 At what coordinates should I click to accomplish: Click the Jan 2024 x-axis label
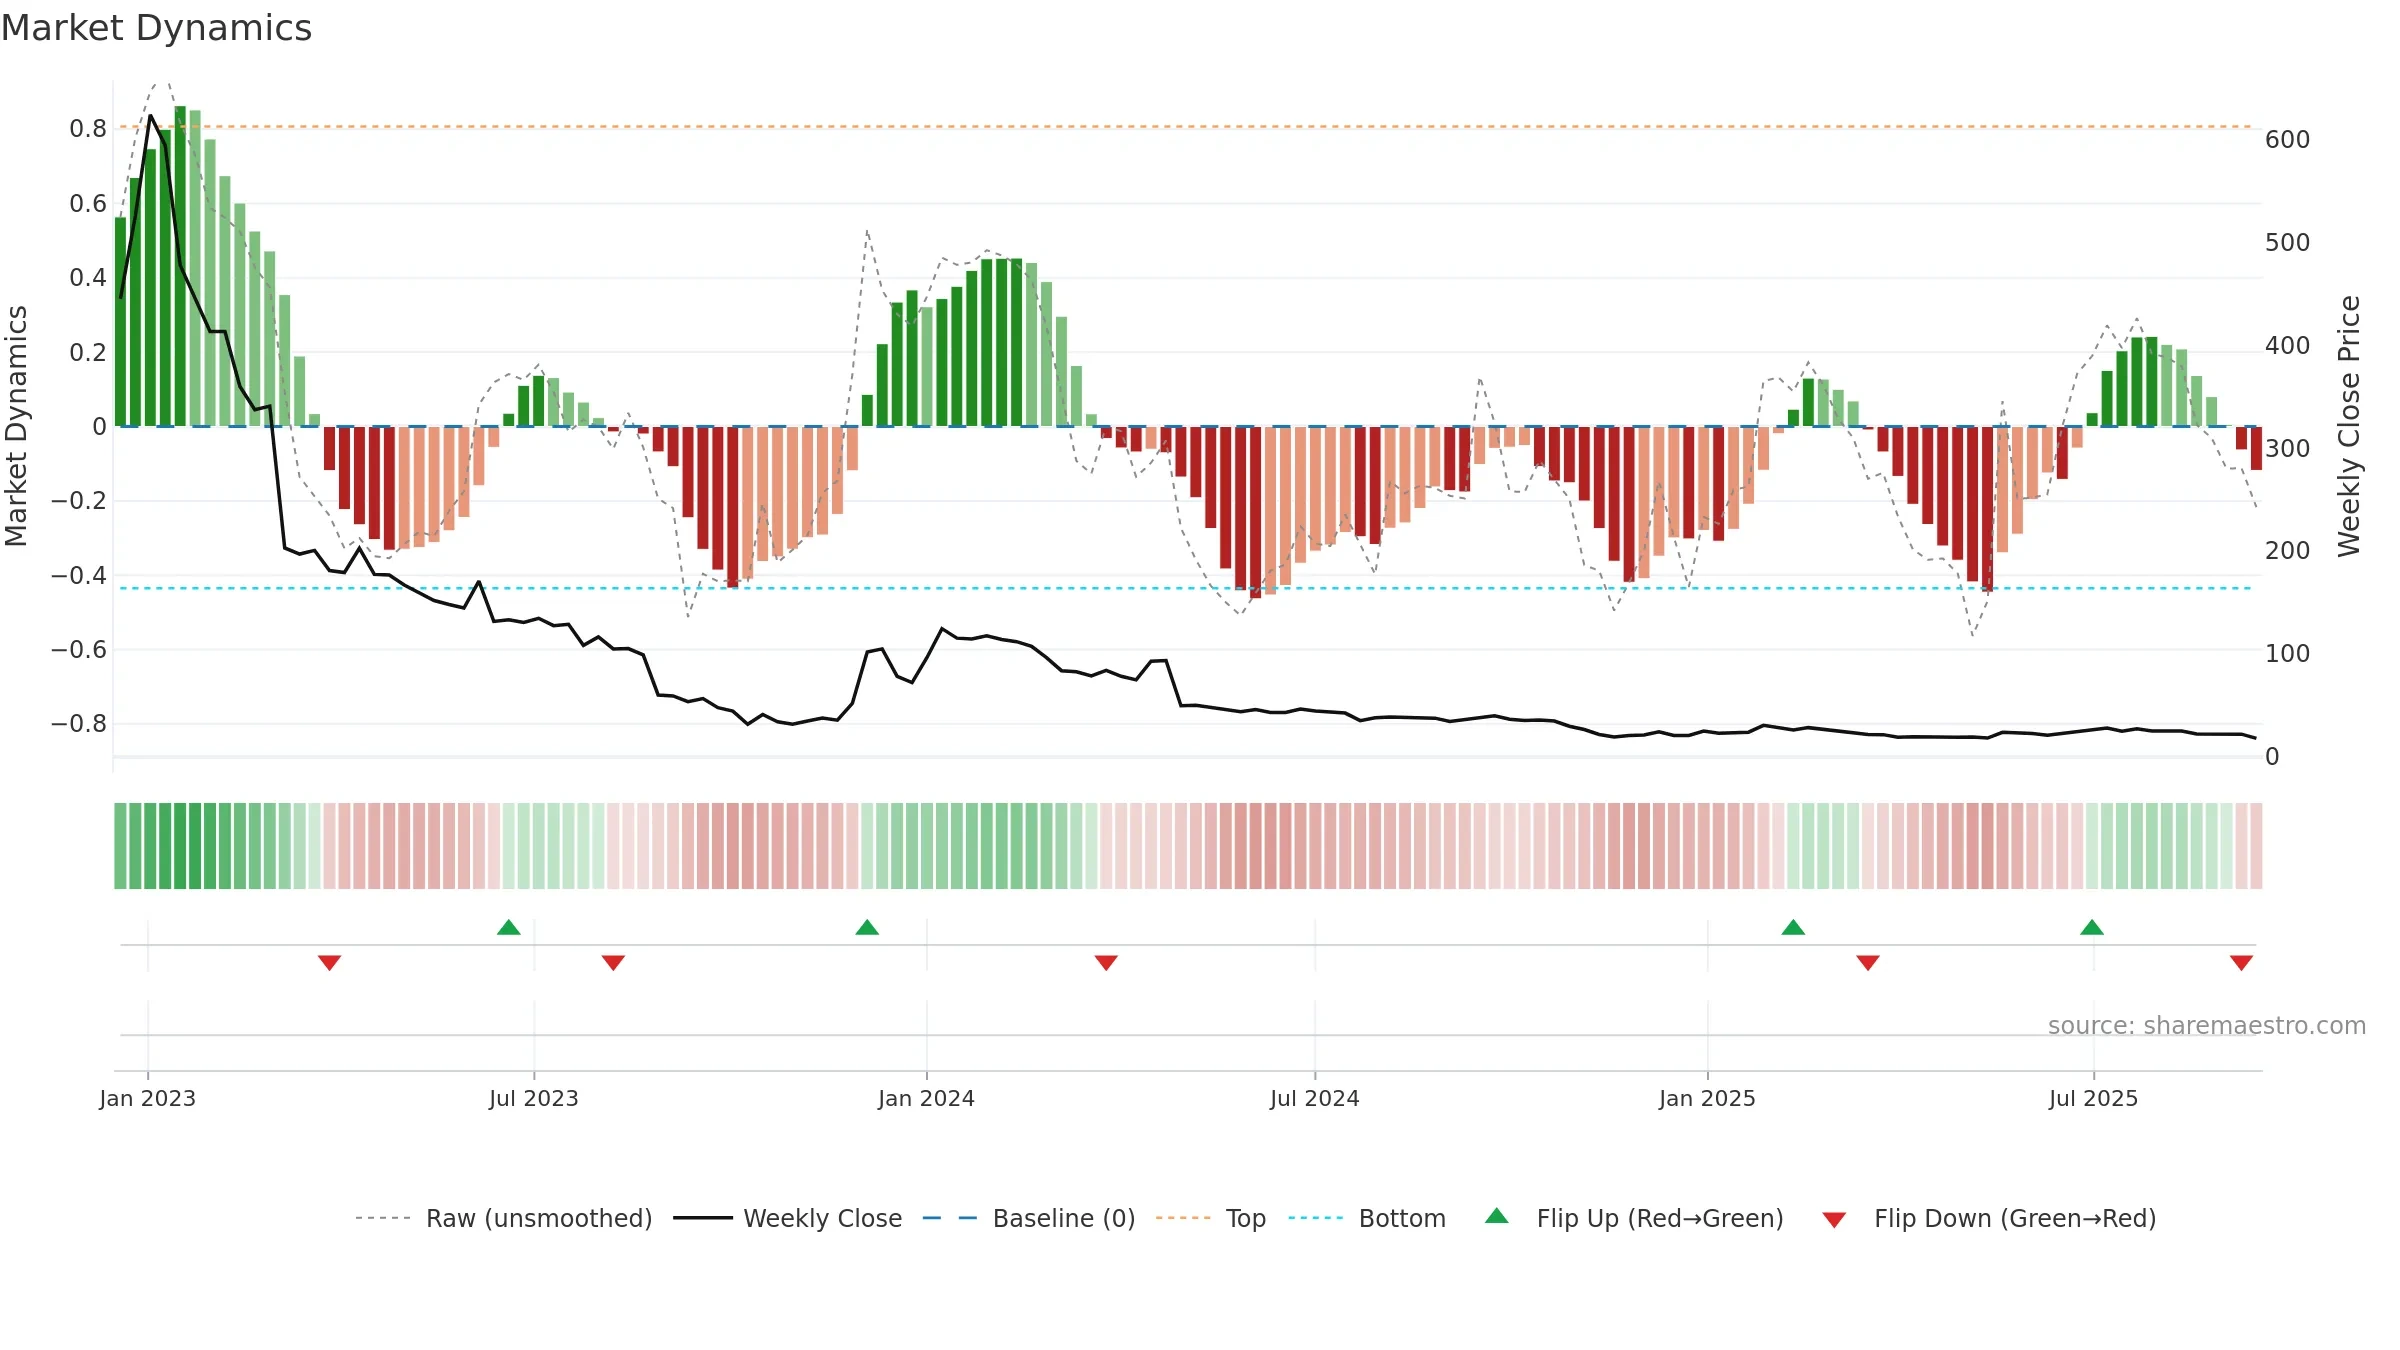pyautogui.click(x=927, y=1098)
